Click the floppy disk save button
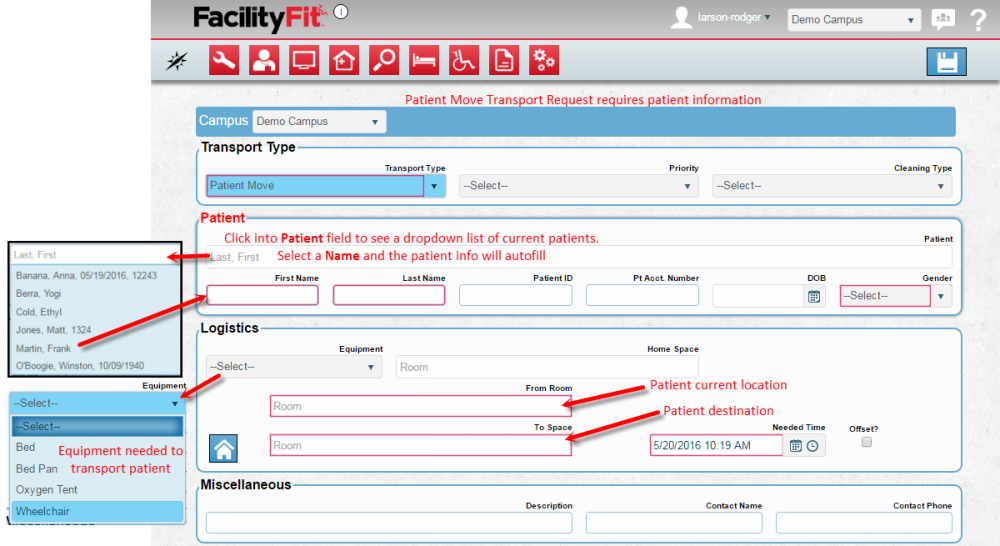 (945, 62)
